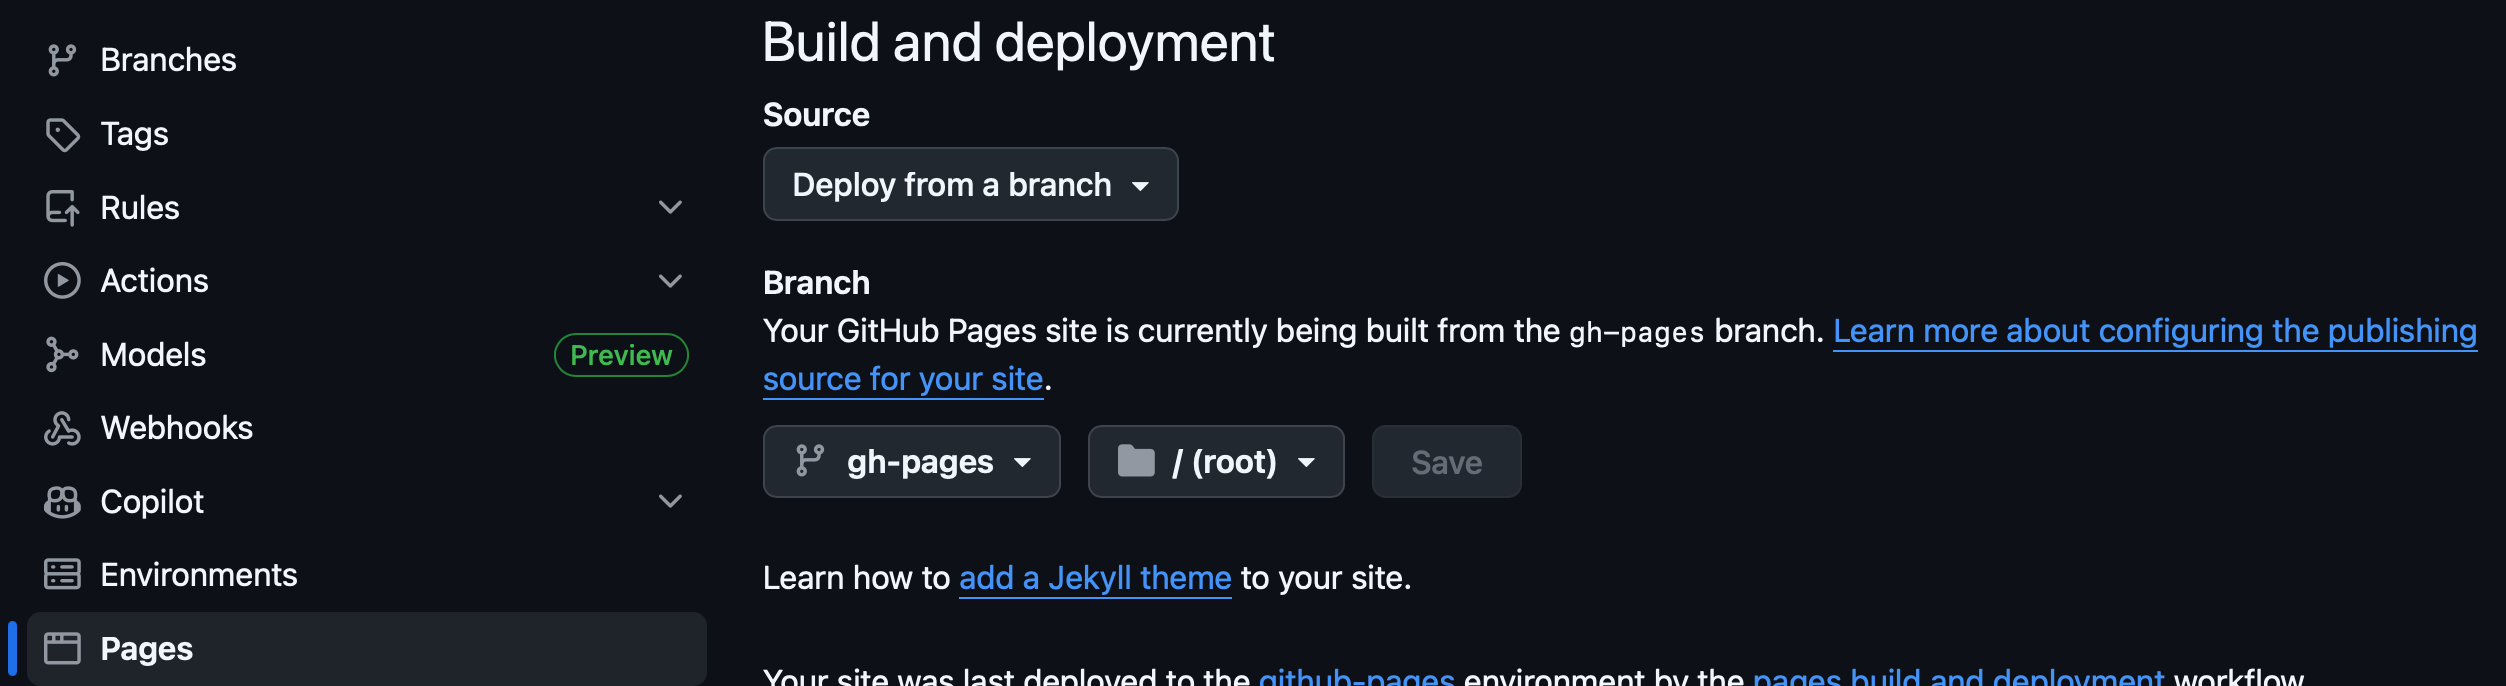
Task: Click the Pages browser icon
Action: pyautogui.click(x=62, y=649)
